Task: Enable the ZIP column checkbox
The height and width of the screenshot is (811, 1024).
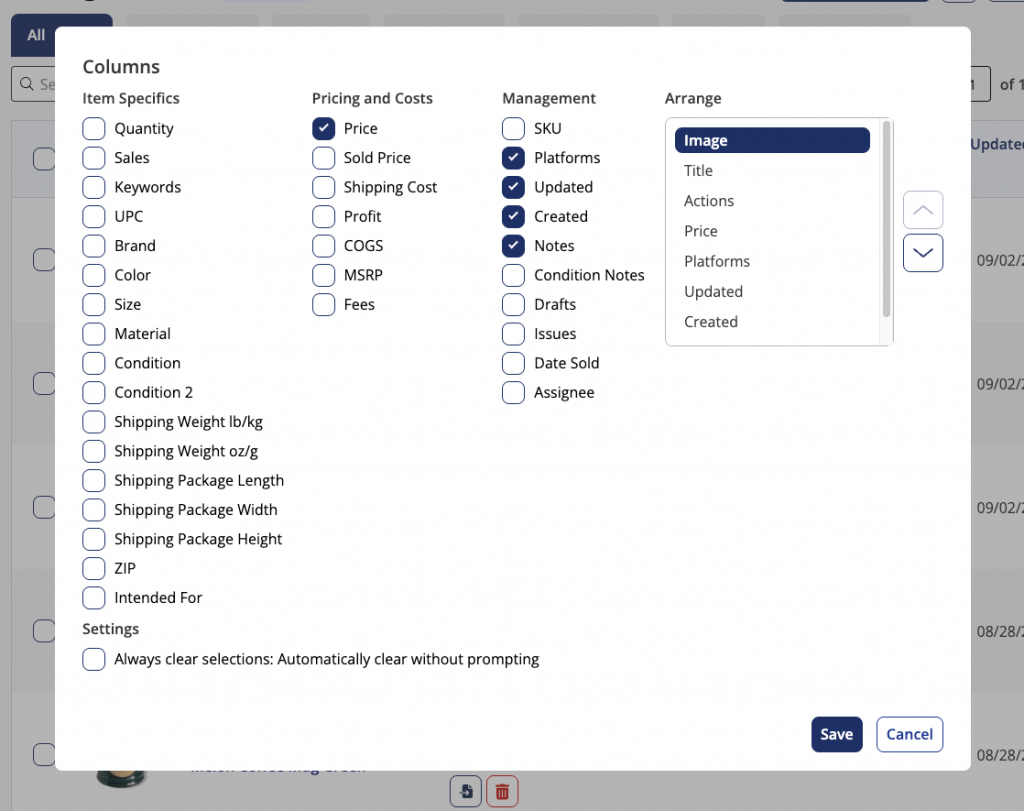Action: [x=94, y=568]
